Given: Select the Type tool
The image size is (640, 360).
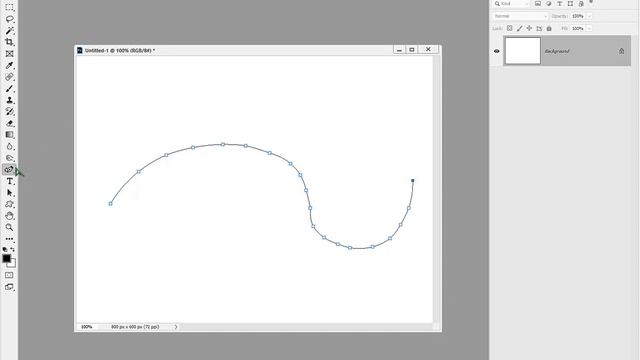Looking at the screenshot, I should [9, 181].
